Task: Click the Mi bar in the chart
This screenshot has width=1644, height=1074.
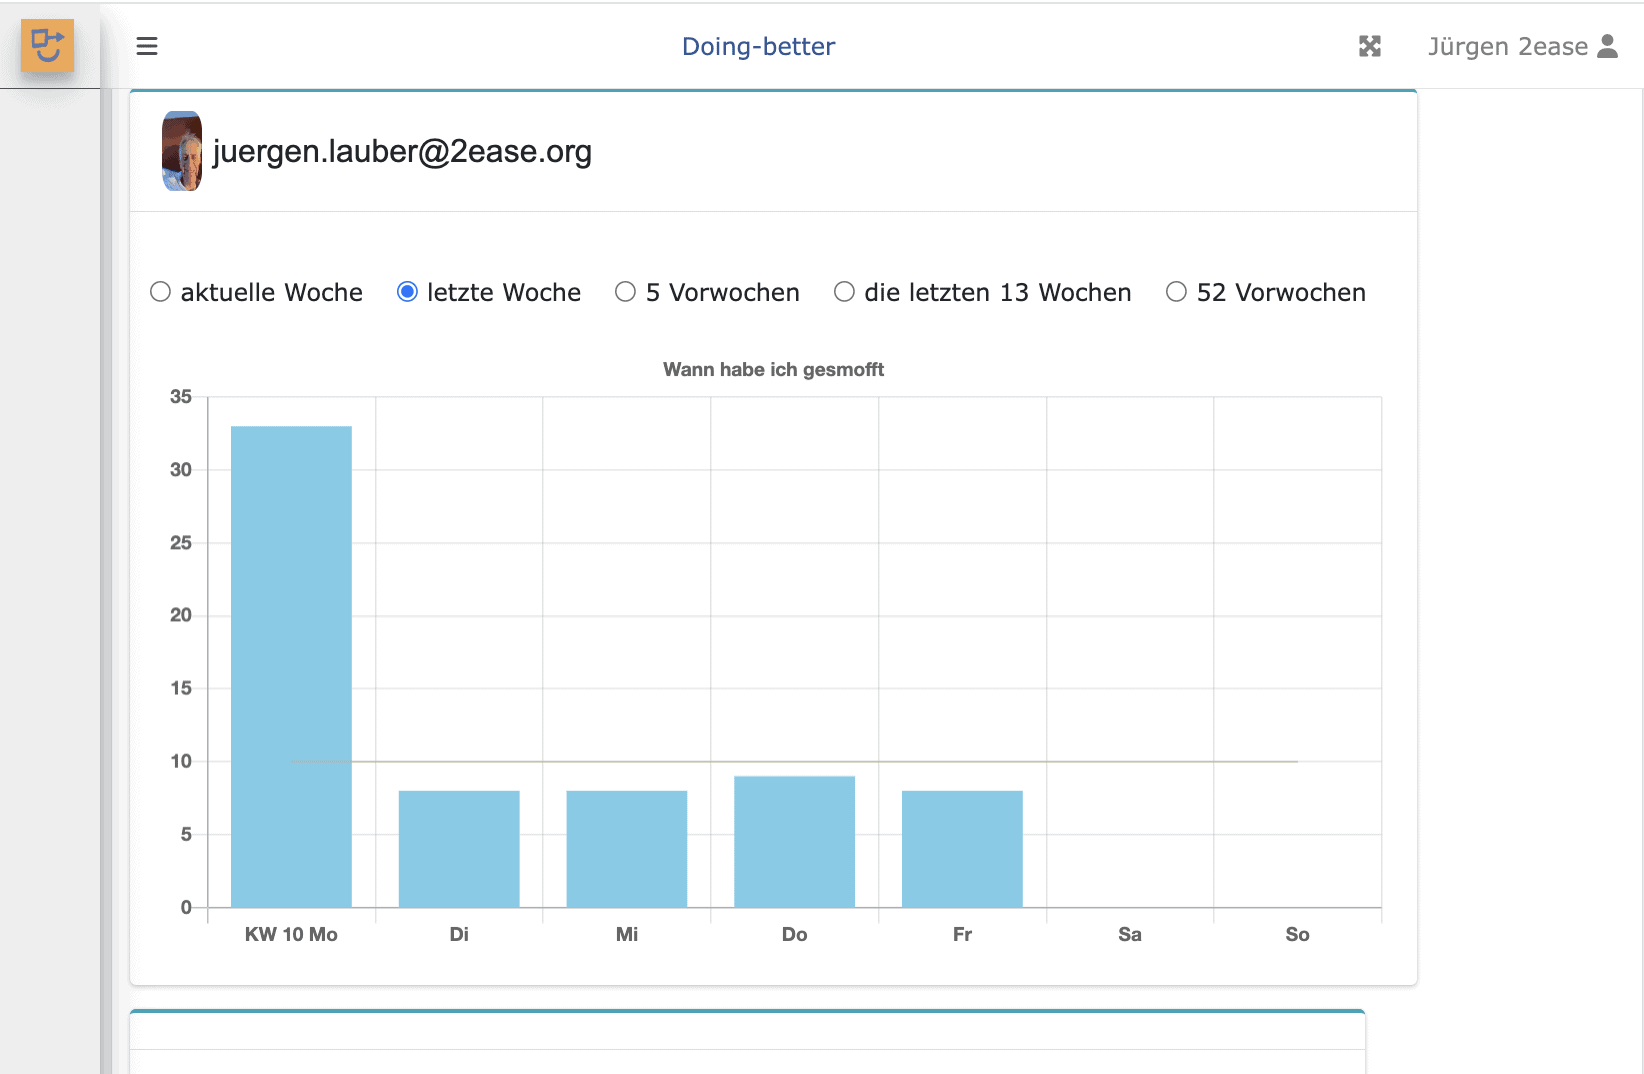Action: coord(627,849)
